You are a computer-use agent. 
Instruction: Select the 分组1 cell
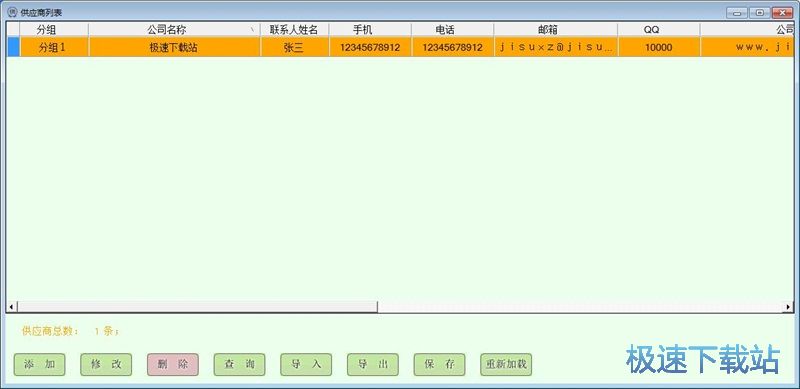(x=54, y=47)
